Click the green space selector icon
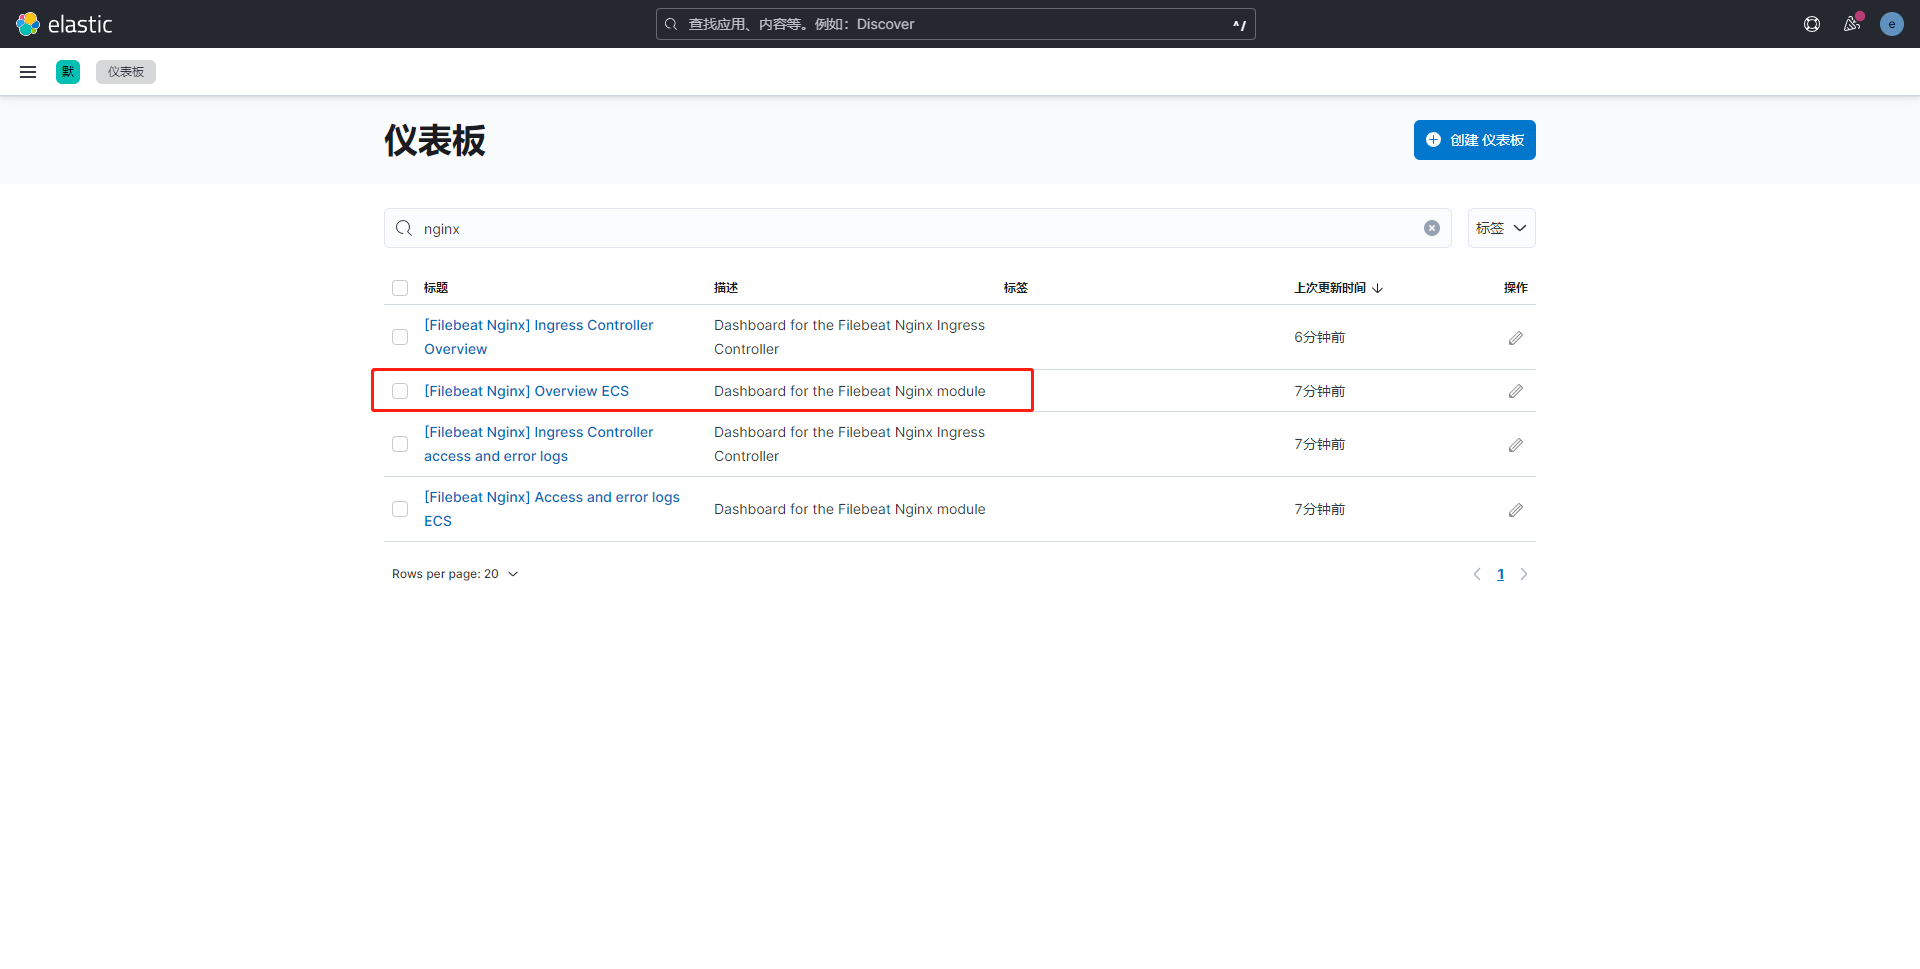Viewport: 1920px width, 969px height. pos(68,72)
